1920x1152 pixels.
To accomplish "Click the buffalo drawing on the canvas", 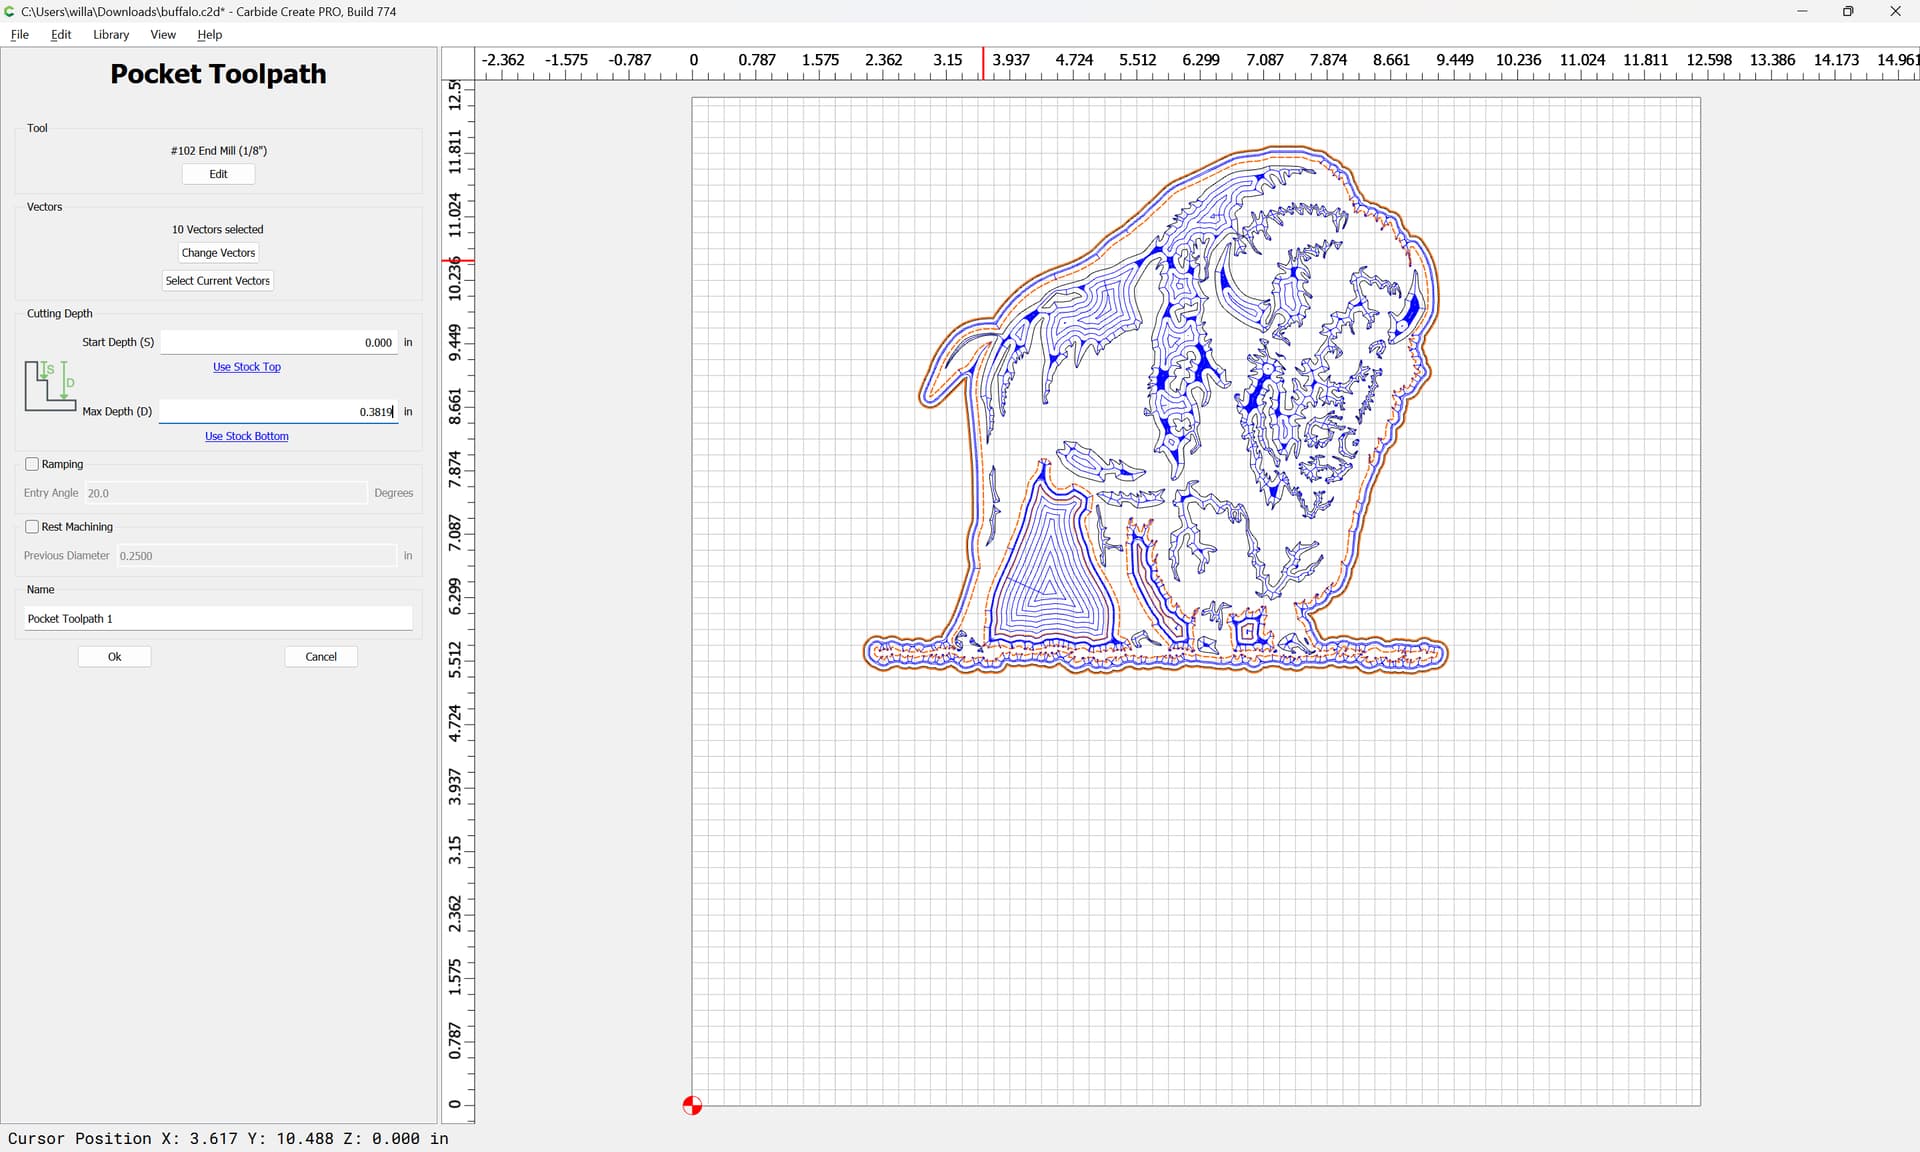I will [1155, 410].
